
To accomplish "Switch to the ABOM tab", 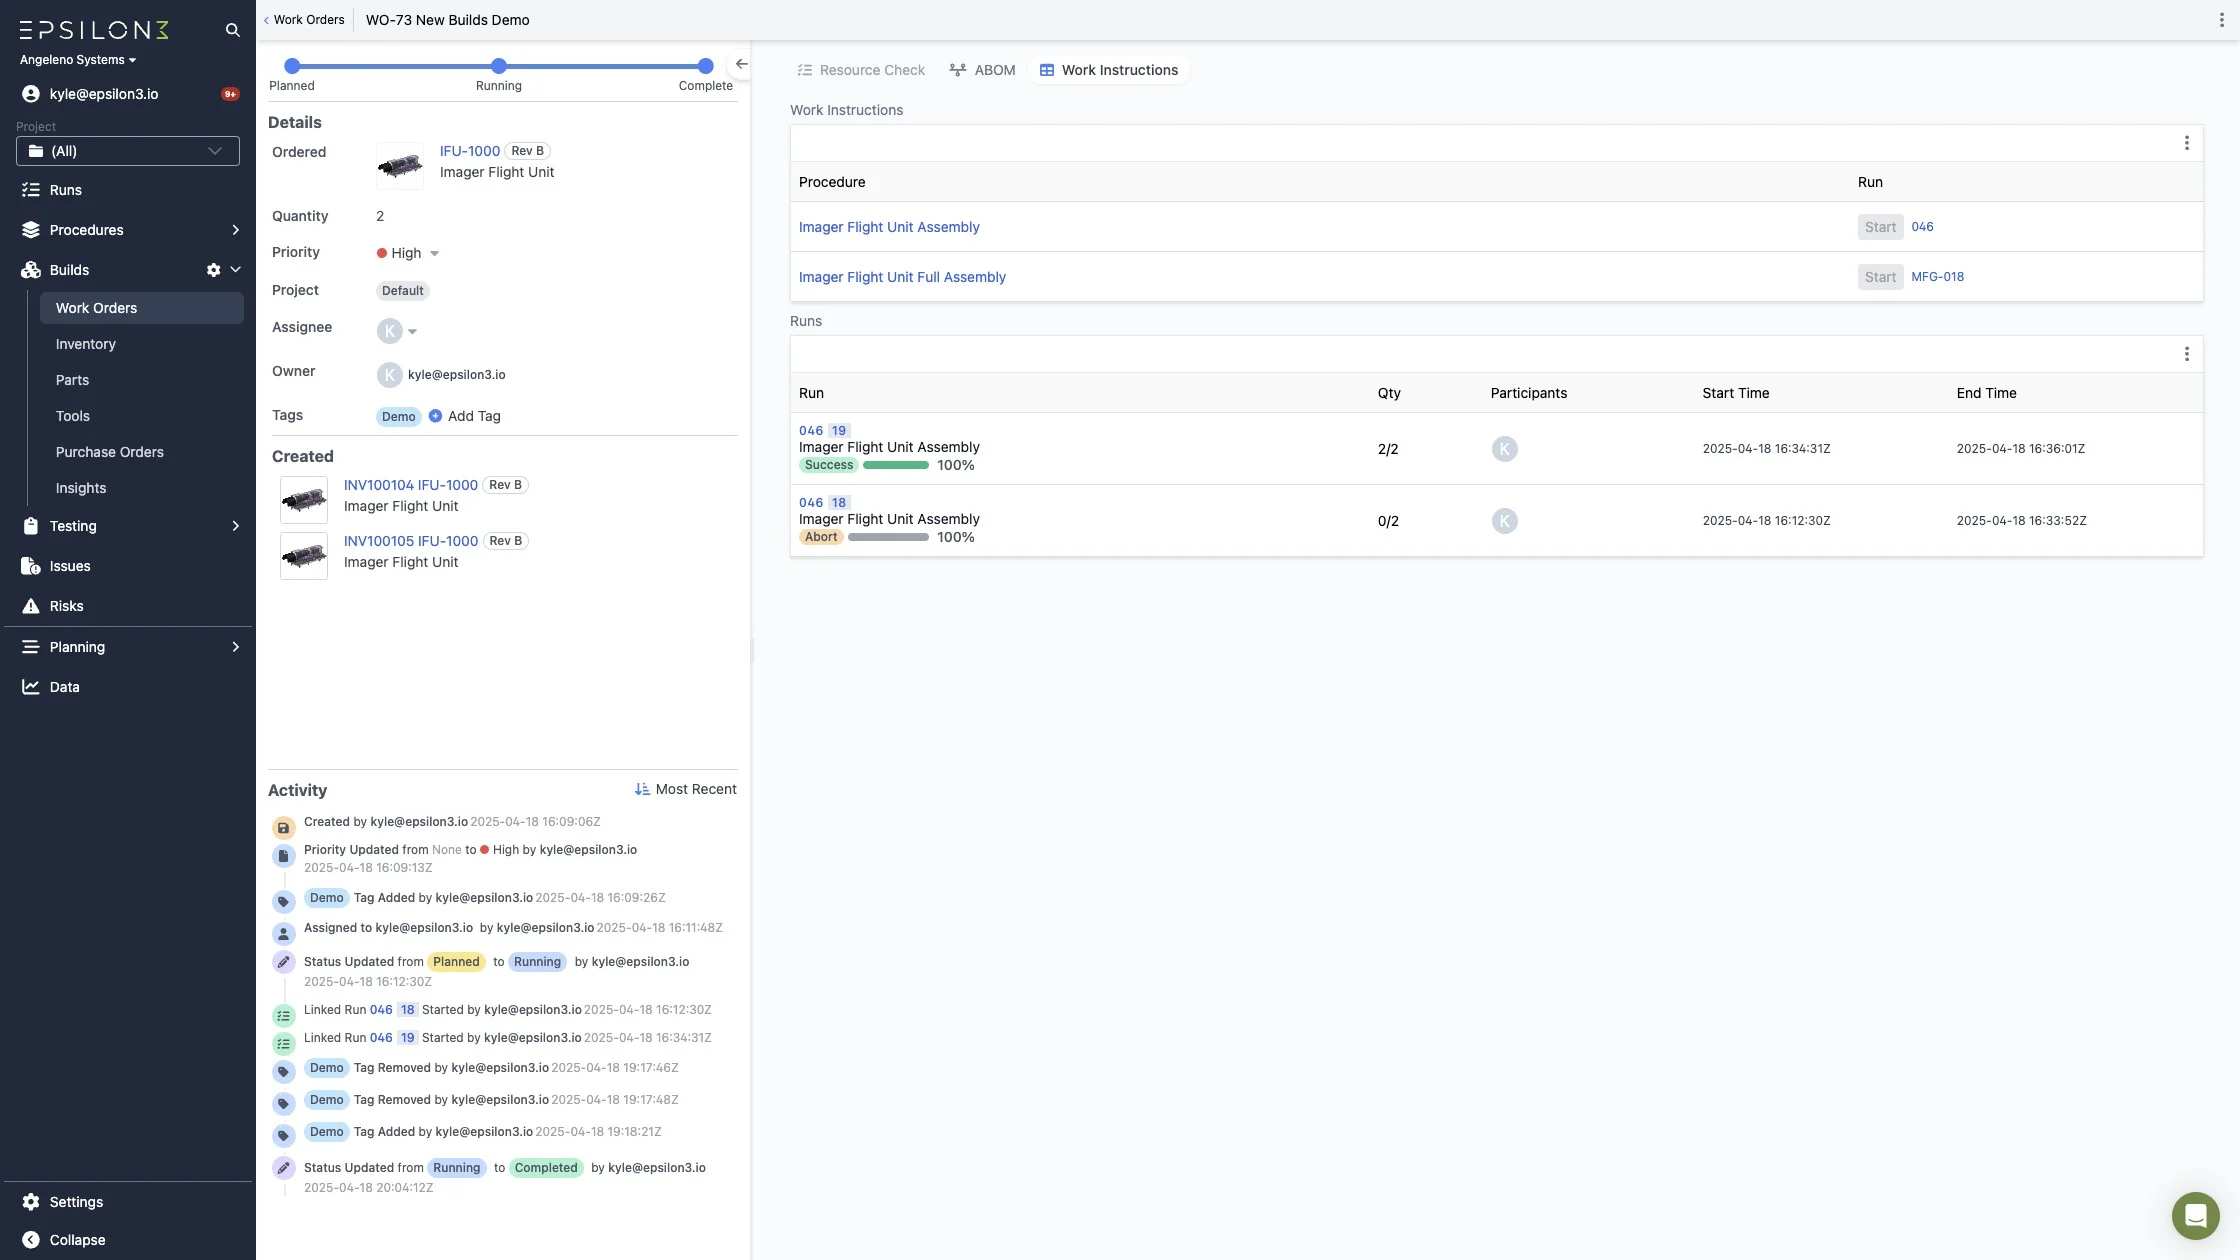I will point(982,70).
